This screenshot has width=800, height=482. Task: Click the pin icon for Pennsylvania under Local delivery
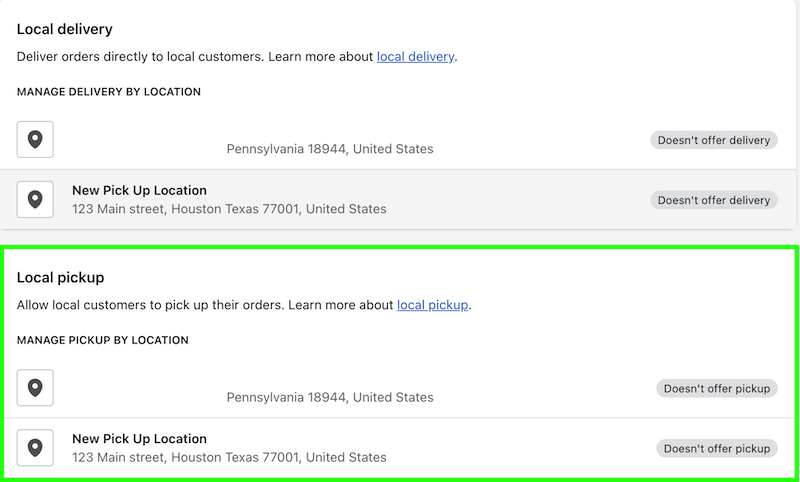[35, 140]
